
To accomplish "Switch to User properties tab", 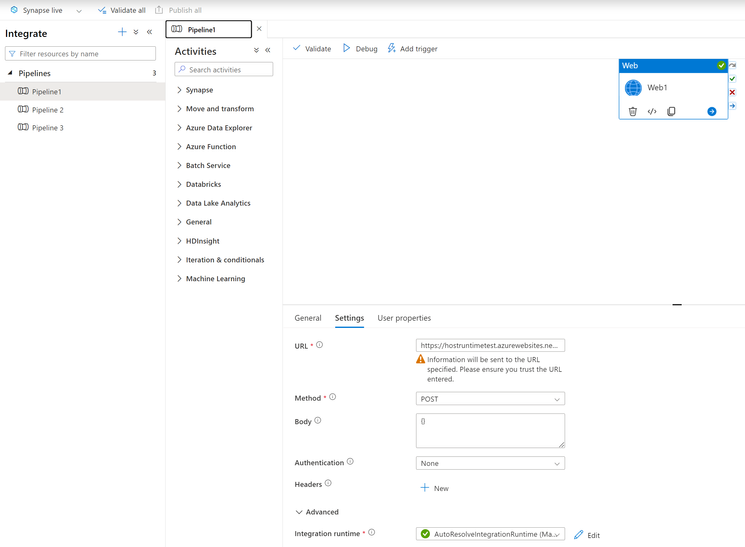I will (x=404, y=318).
